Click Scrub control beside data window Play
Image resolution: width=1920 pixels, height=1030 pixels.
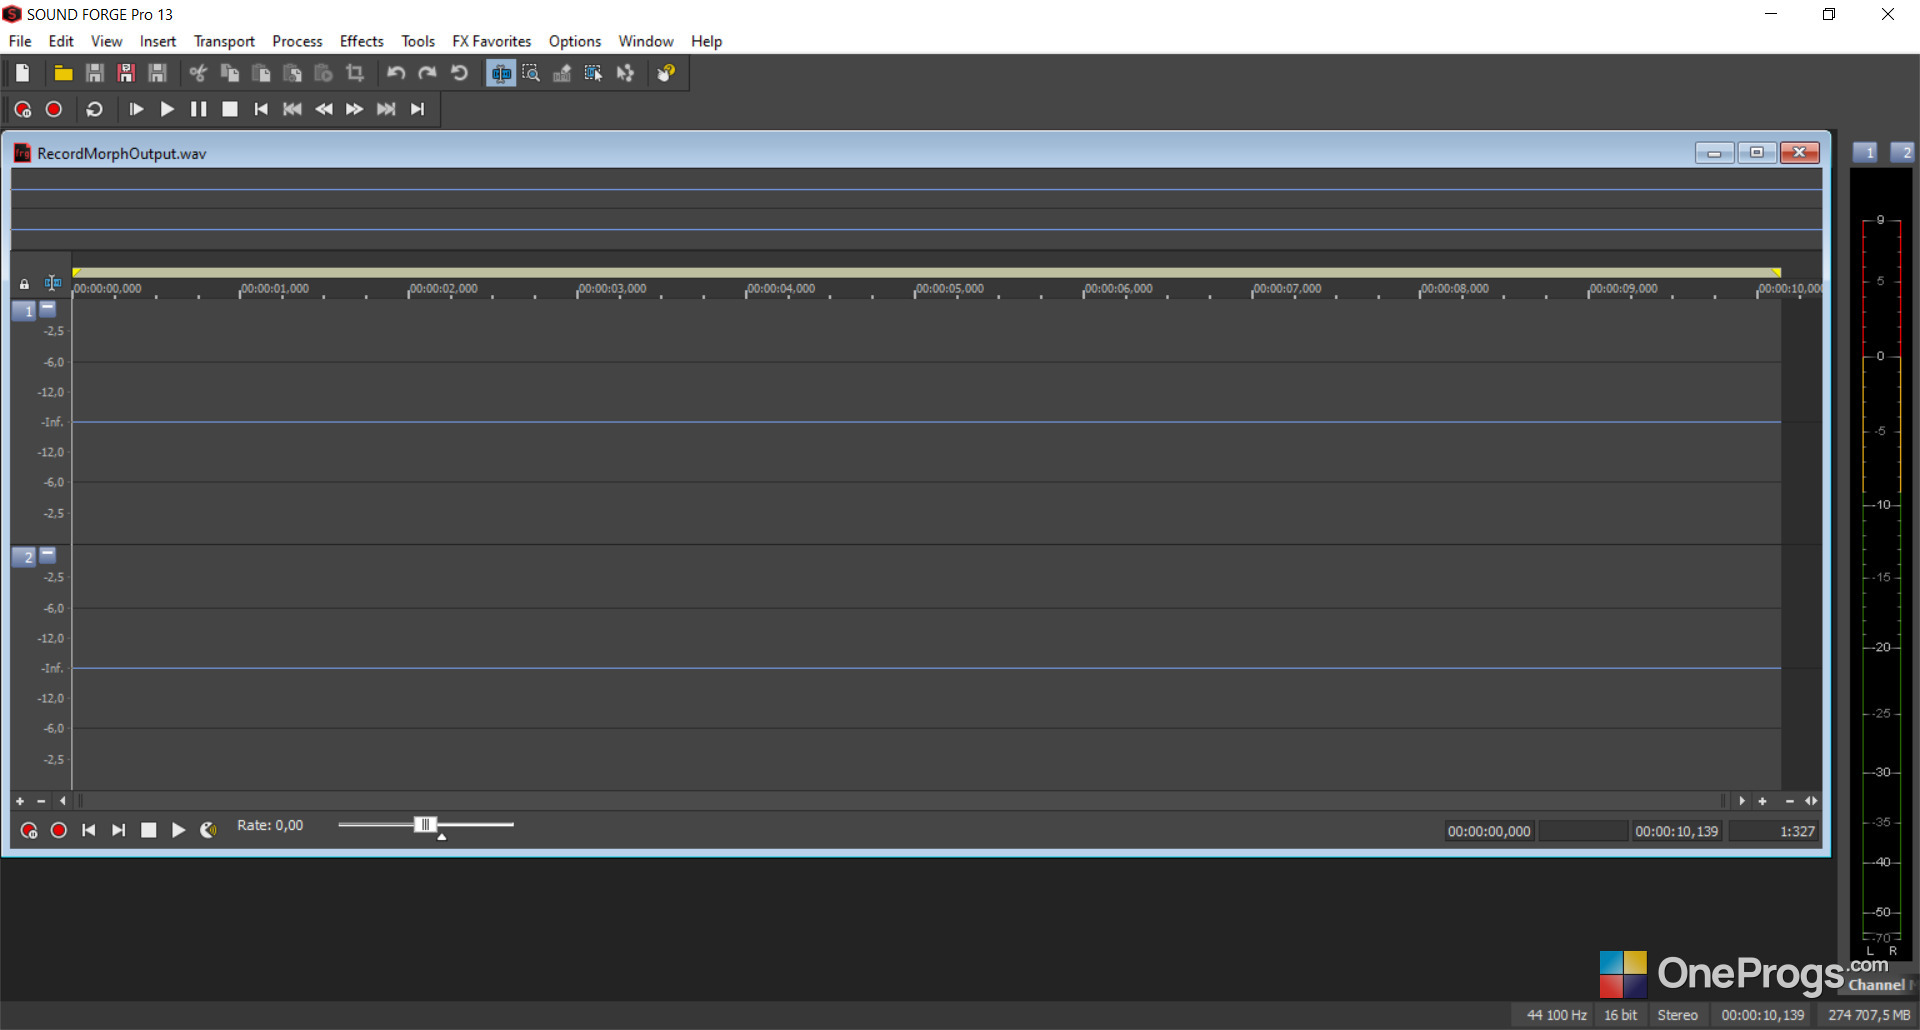tap(208, 830)
